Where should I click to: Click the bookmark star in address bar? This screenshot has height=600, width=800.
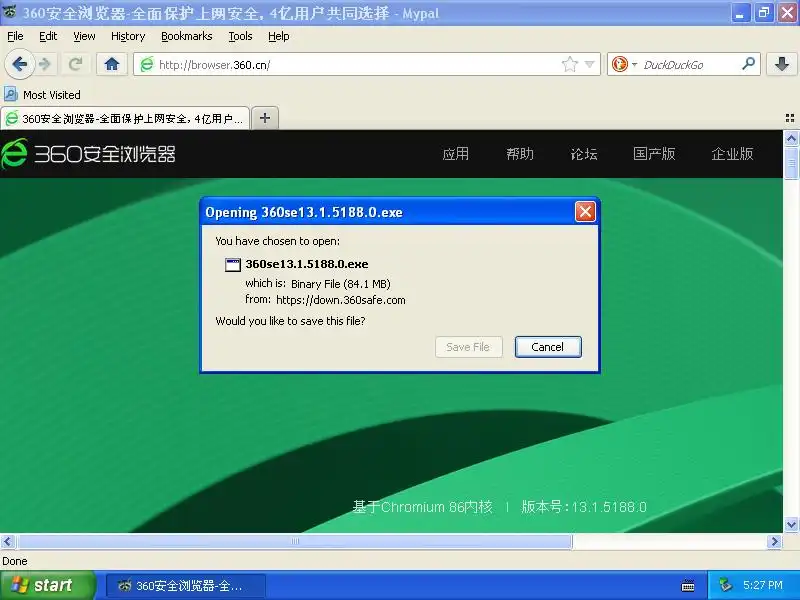(569, 64)
